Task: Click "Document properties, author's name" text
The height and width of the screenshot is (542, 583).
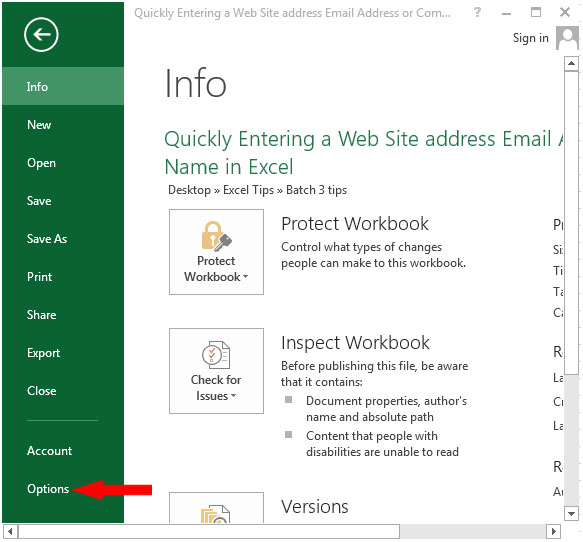Action: 386,409
